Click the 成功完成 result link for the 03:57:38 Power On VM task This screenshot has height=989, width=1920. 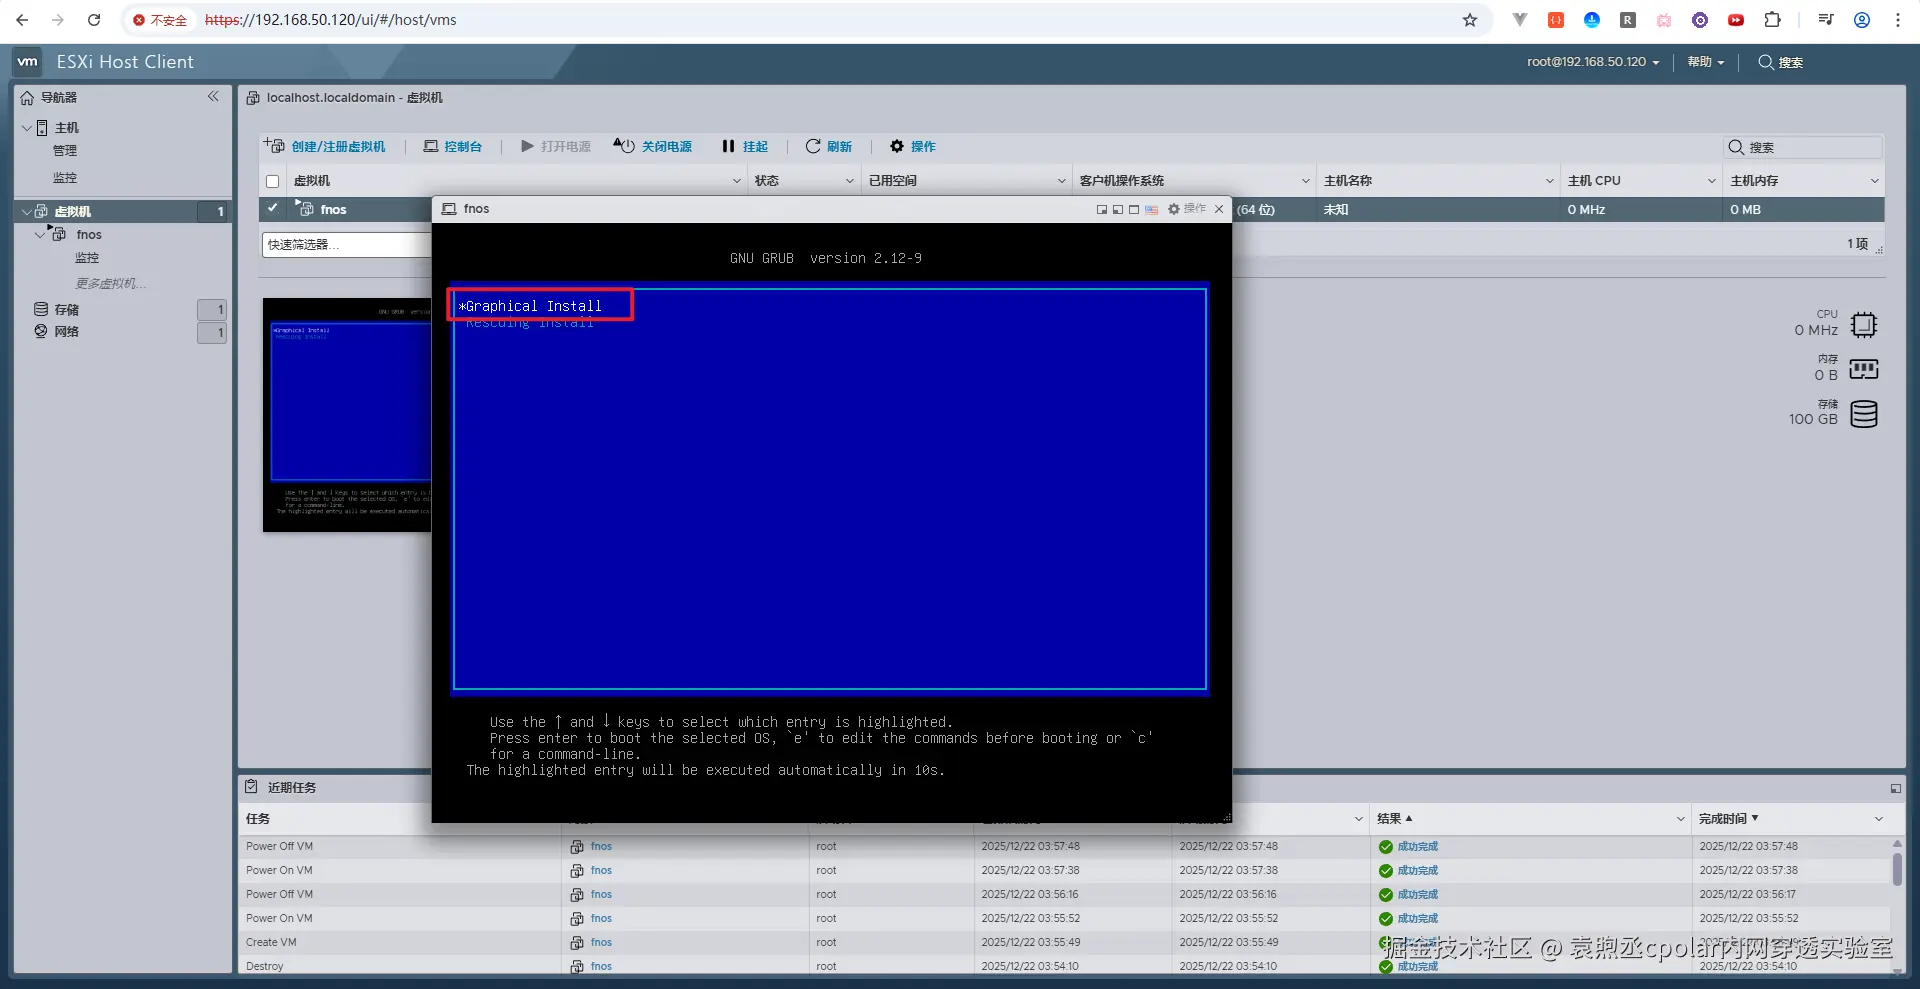coord(1418,870)
